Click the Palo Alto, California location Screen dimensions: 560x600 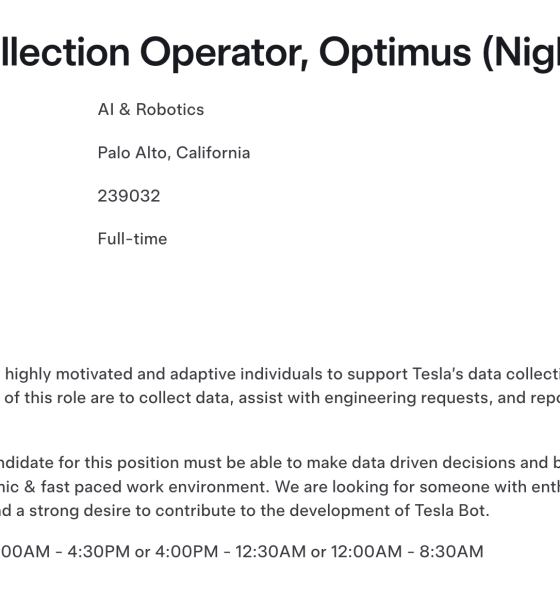[x=174, y=153]
